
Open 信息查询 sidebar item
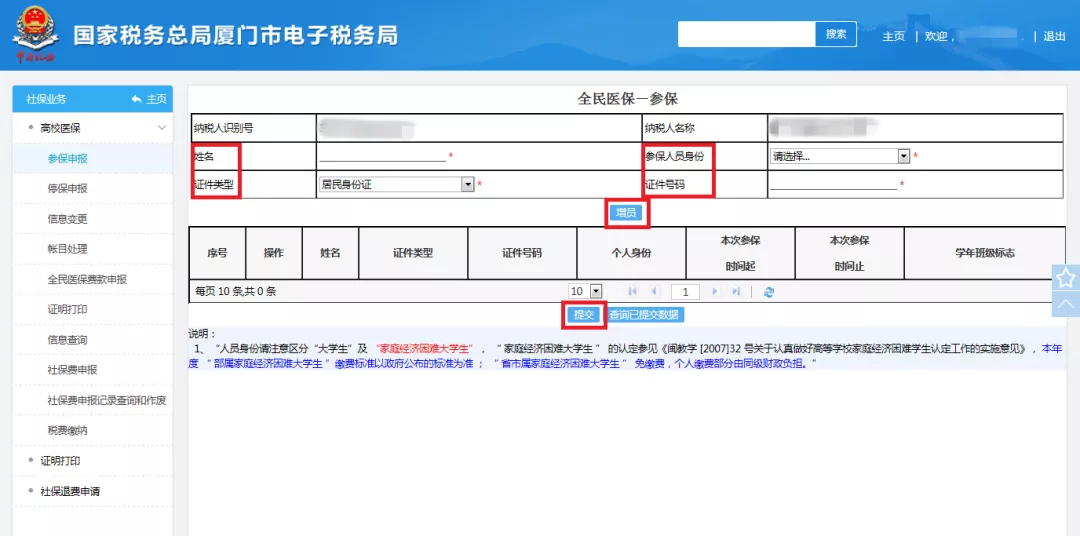[x=68, y=340]
